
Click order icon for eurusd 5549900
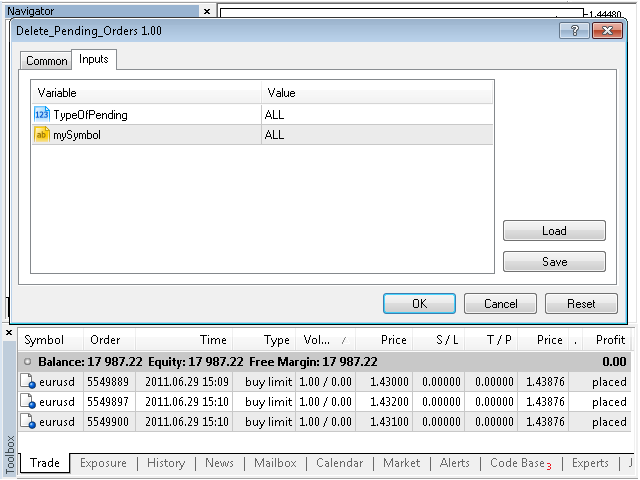click(x=29, y=422)
